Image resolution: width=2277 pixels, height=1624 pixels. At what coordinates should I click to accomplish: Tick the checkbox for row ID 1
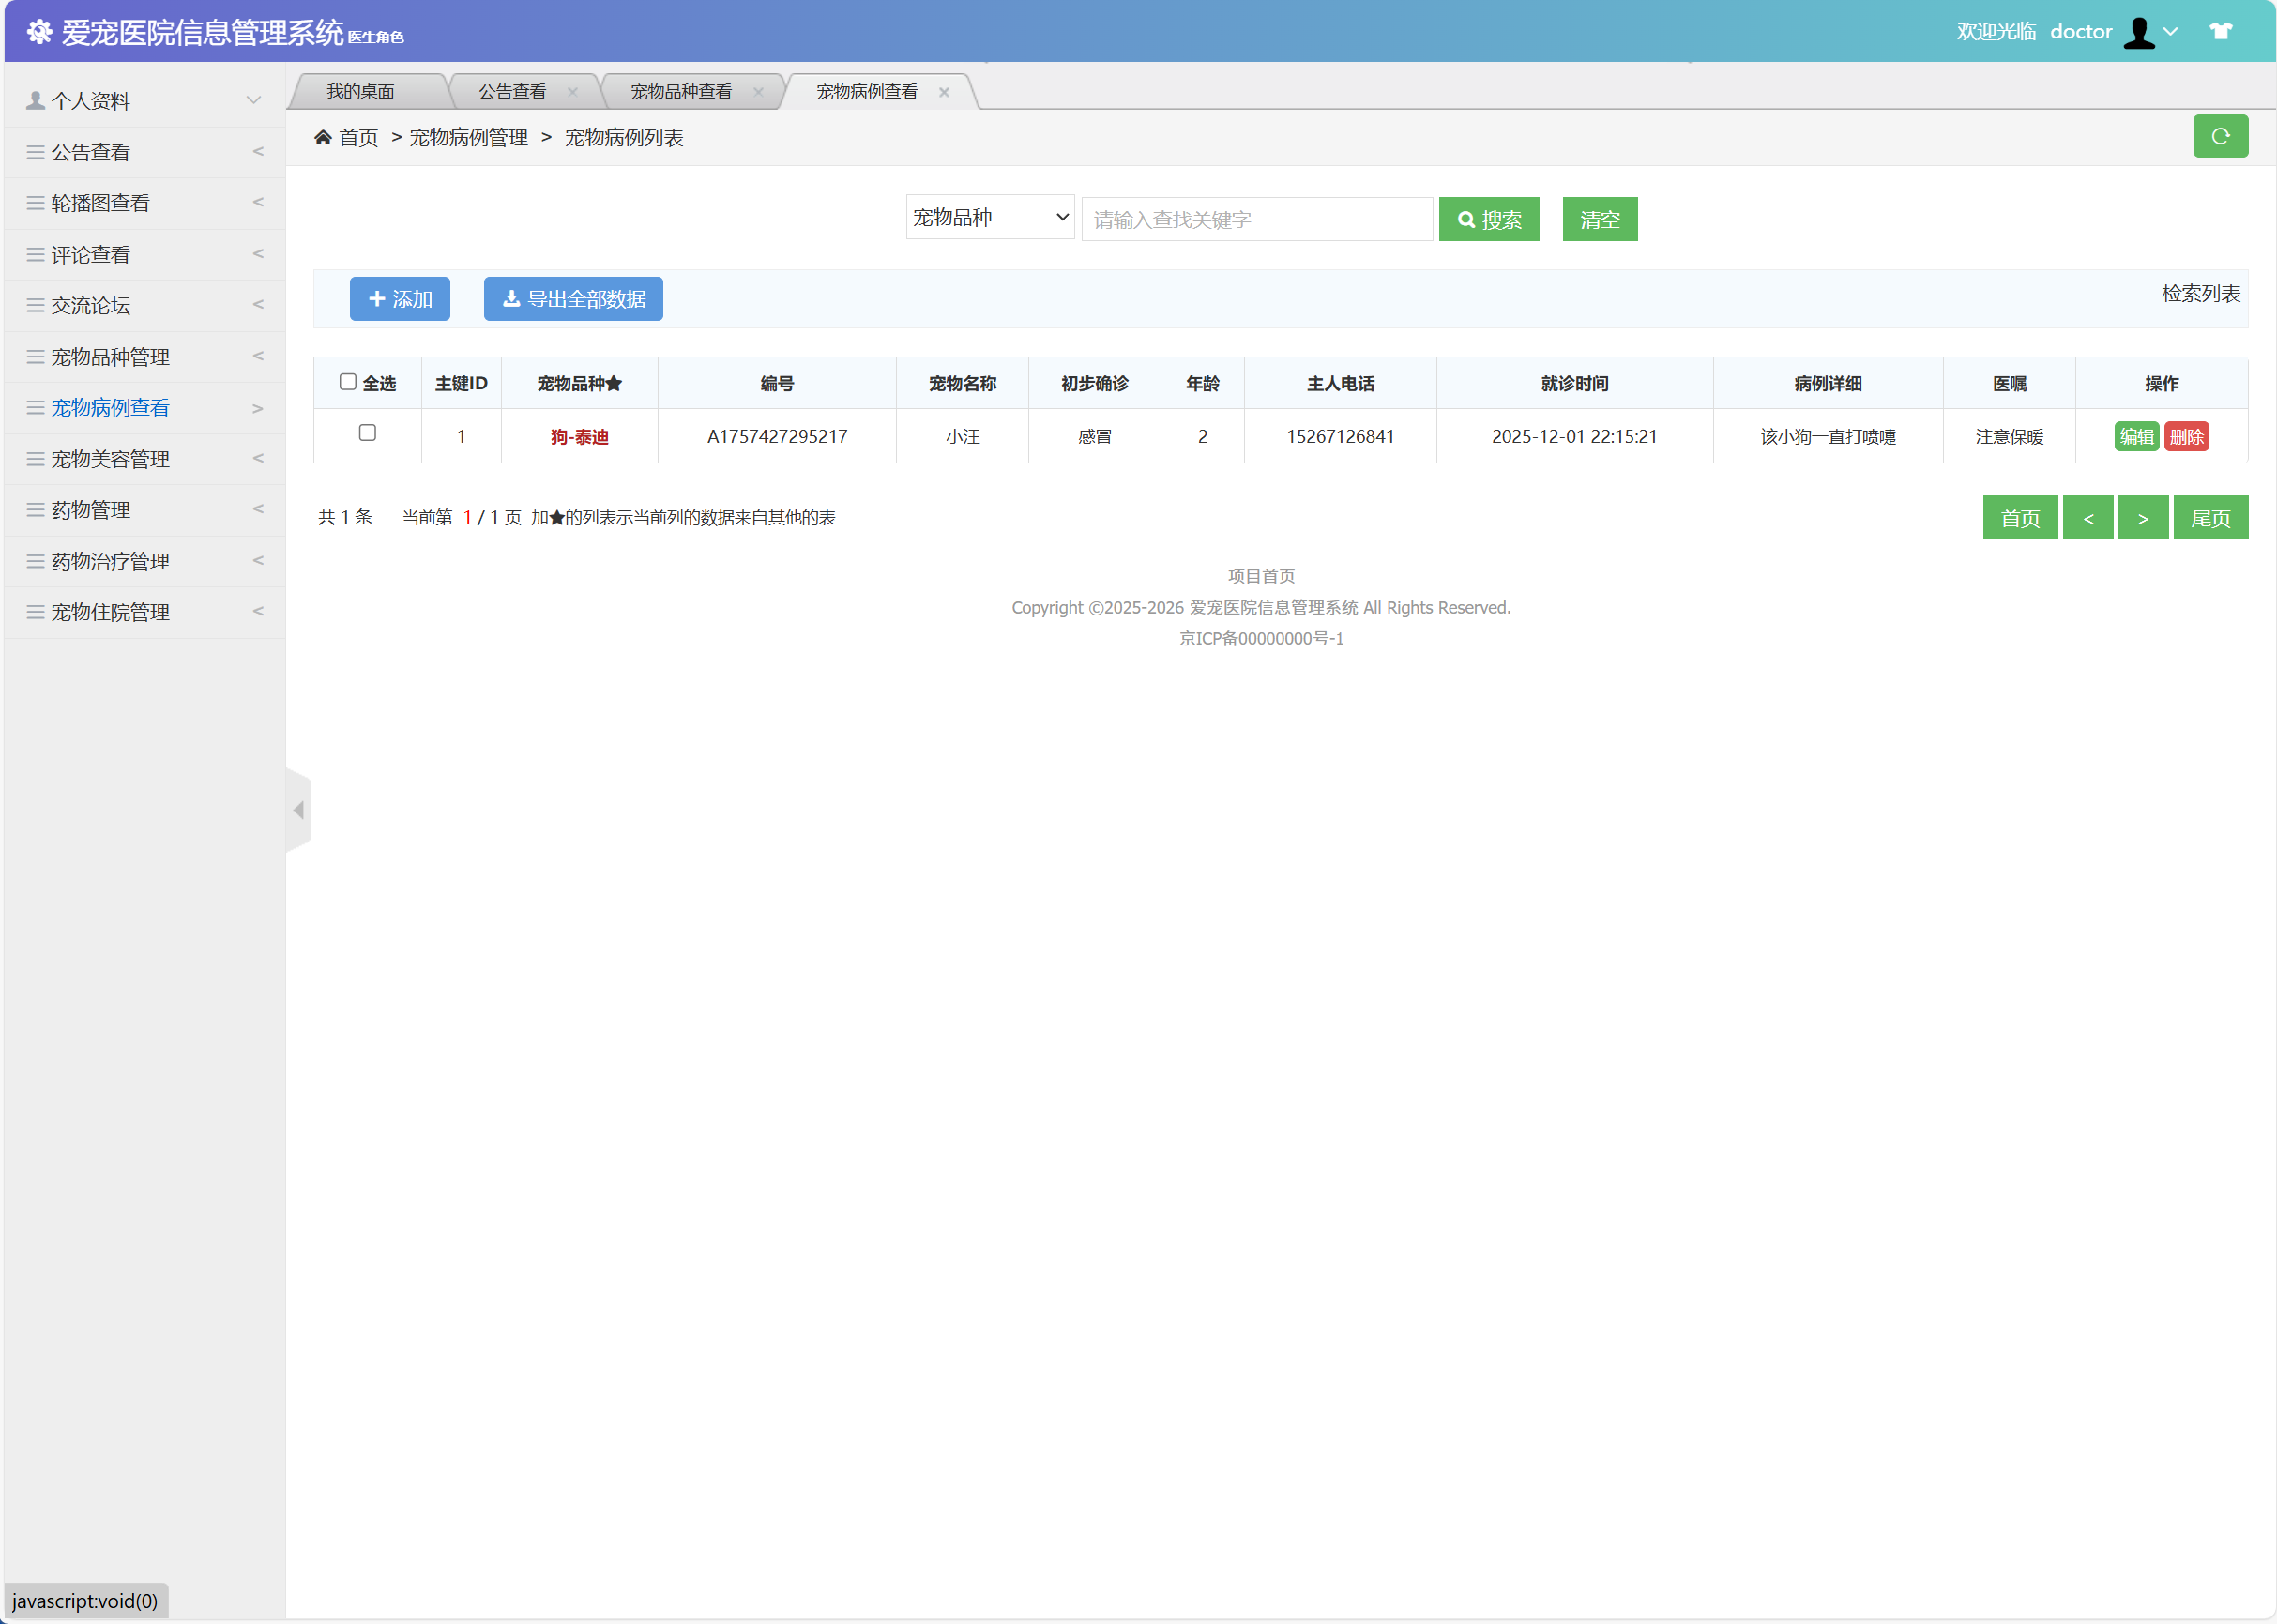(367, 433)
